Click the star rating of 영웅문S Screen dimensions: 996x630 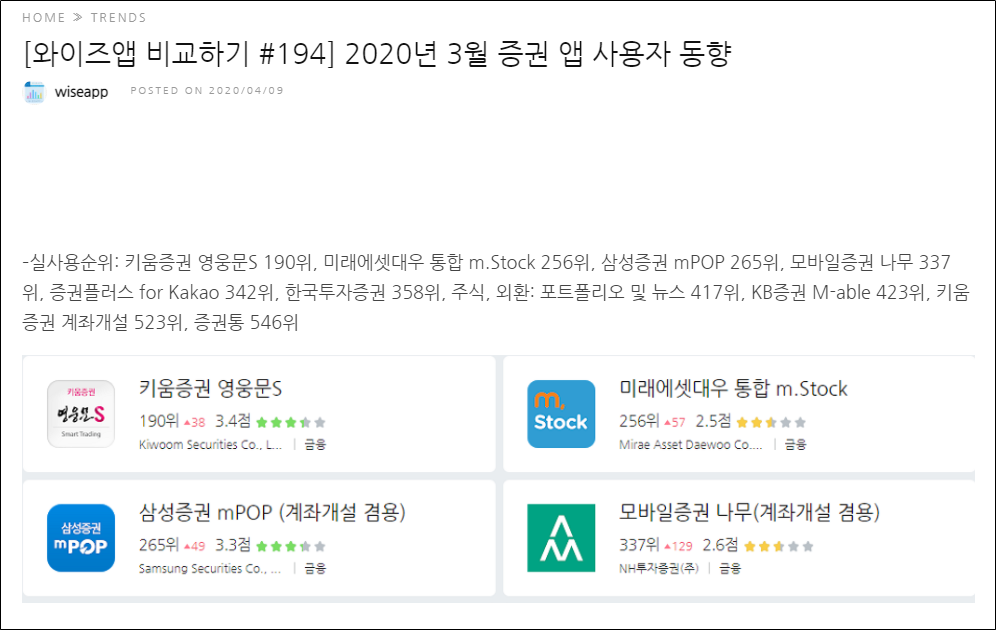[x=290, y=422]
